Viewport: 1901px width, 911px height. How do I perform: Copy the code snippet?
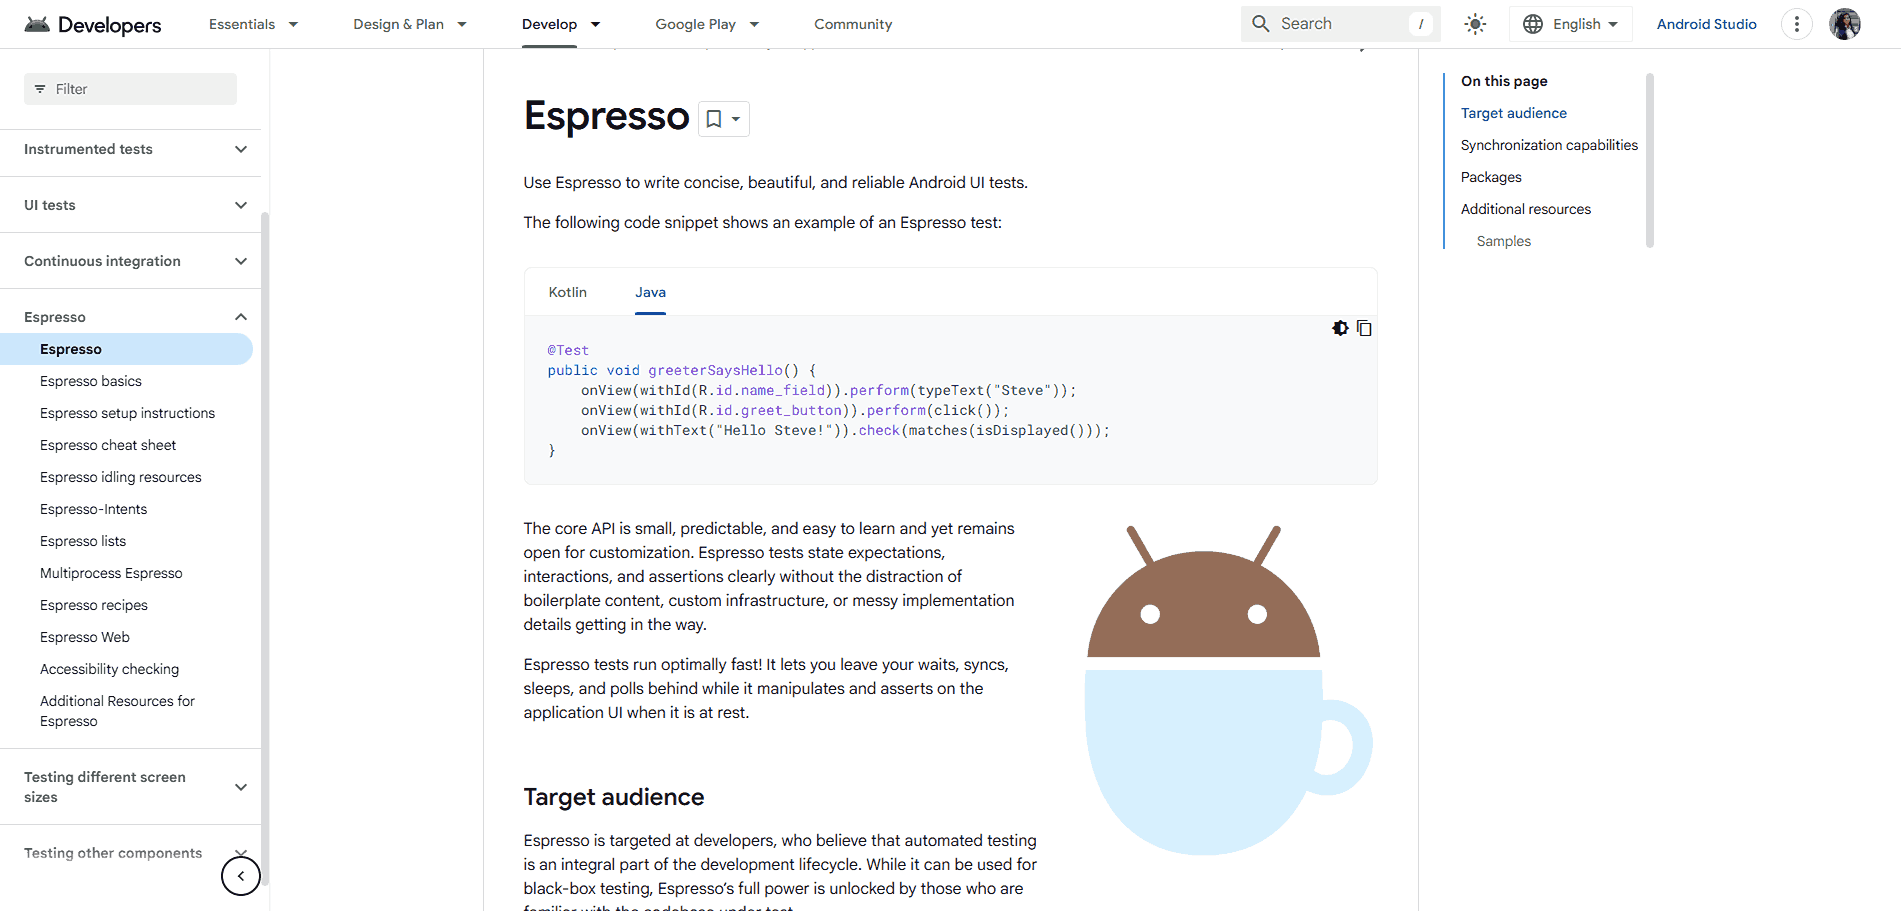(x=1364, y=328)
